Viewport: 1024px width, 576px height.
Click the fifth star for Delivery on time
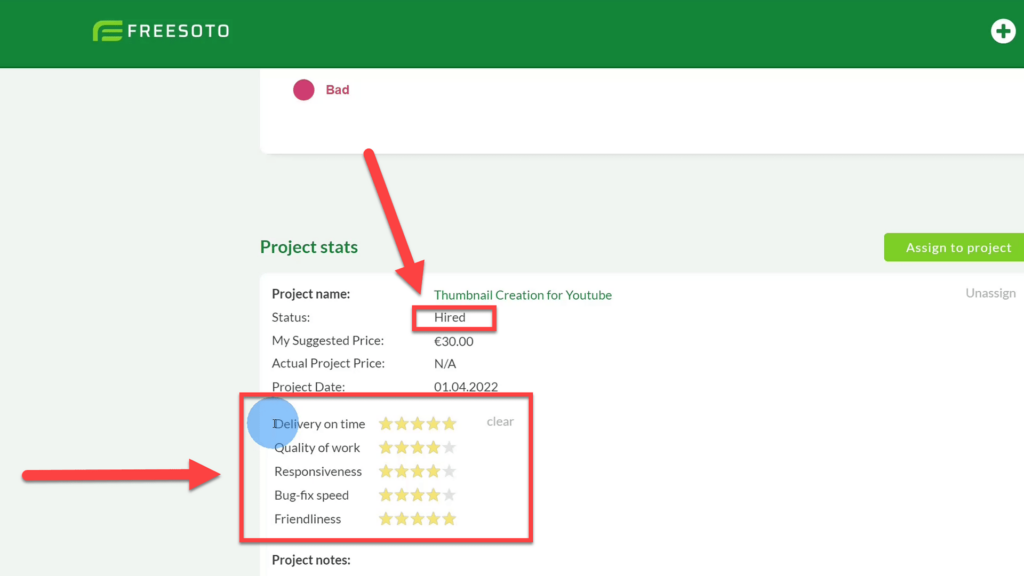click(x=449, y=424)
